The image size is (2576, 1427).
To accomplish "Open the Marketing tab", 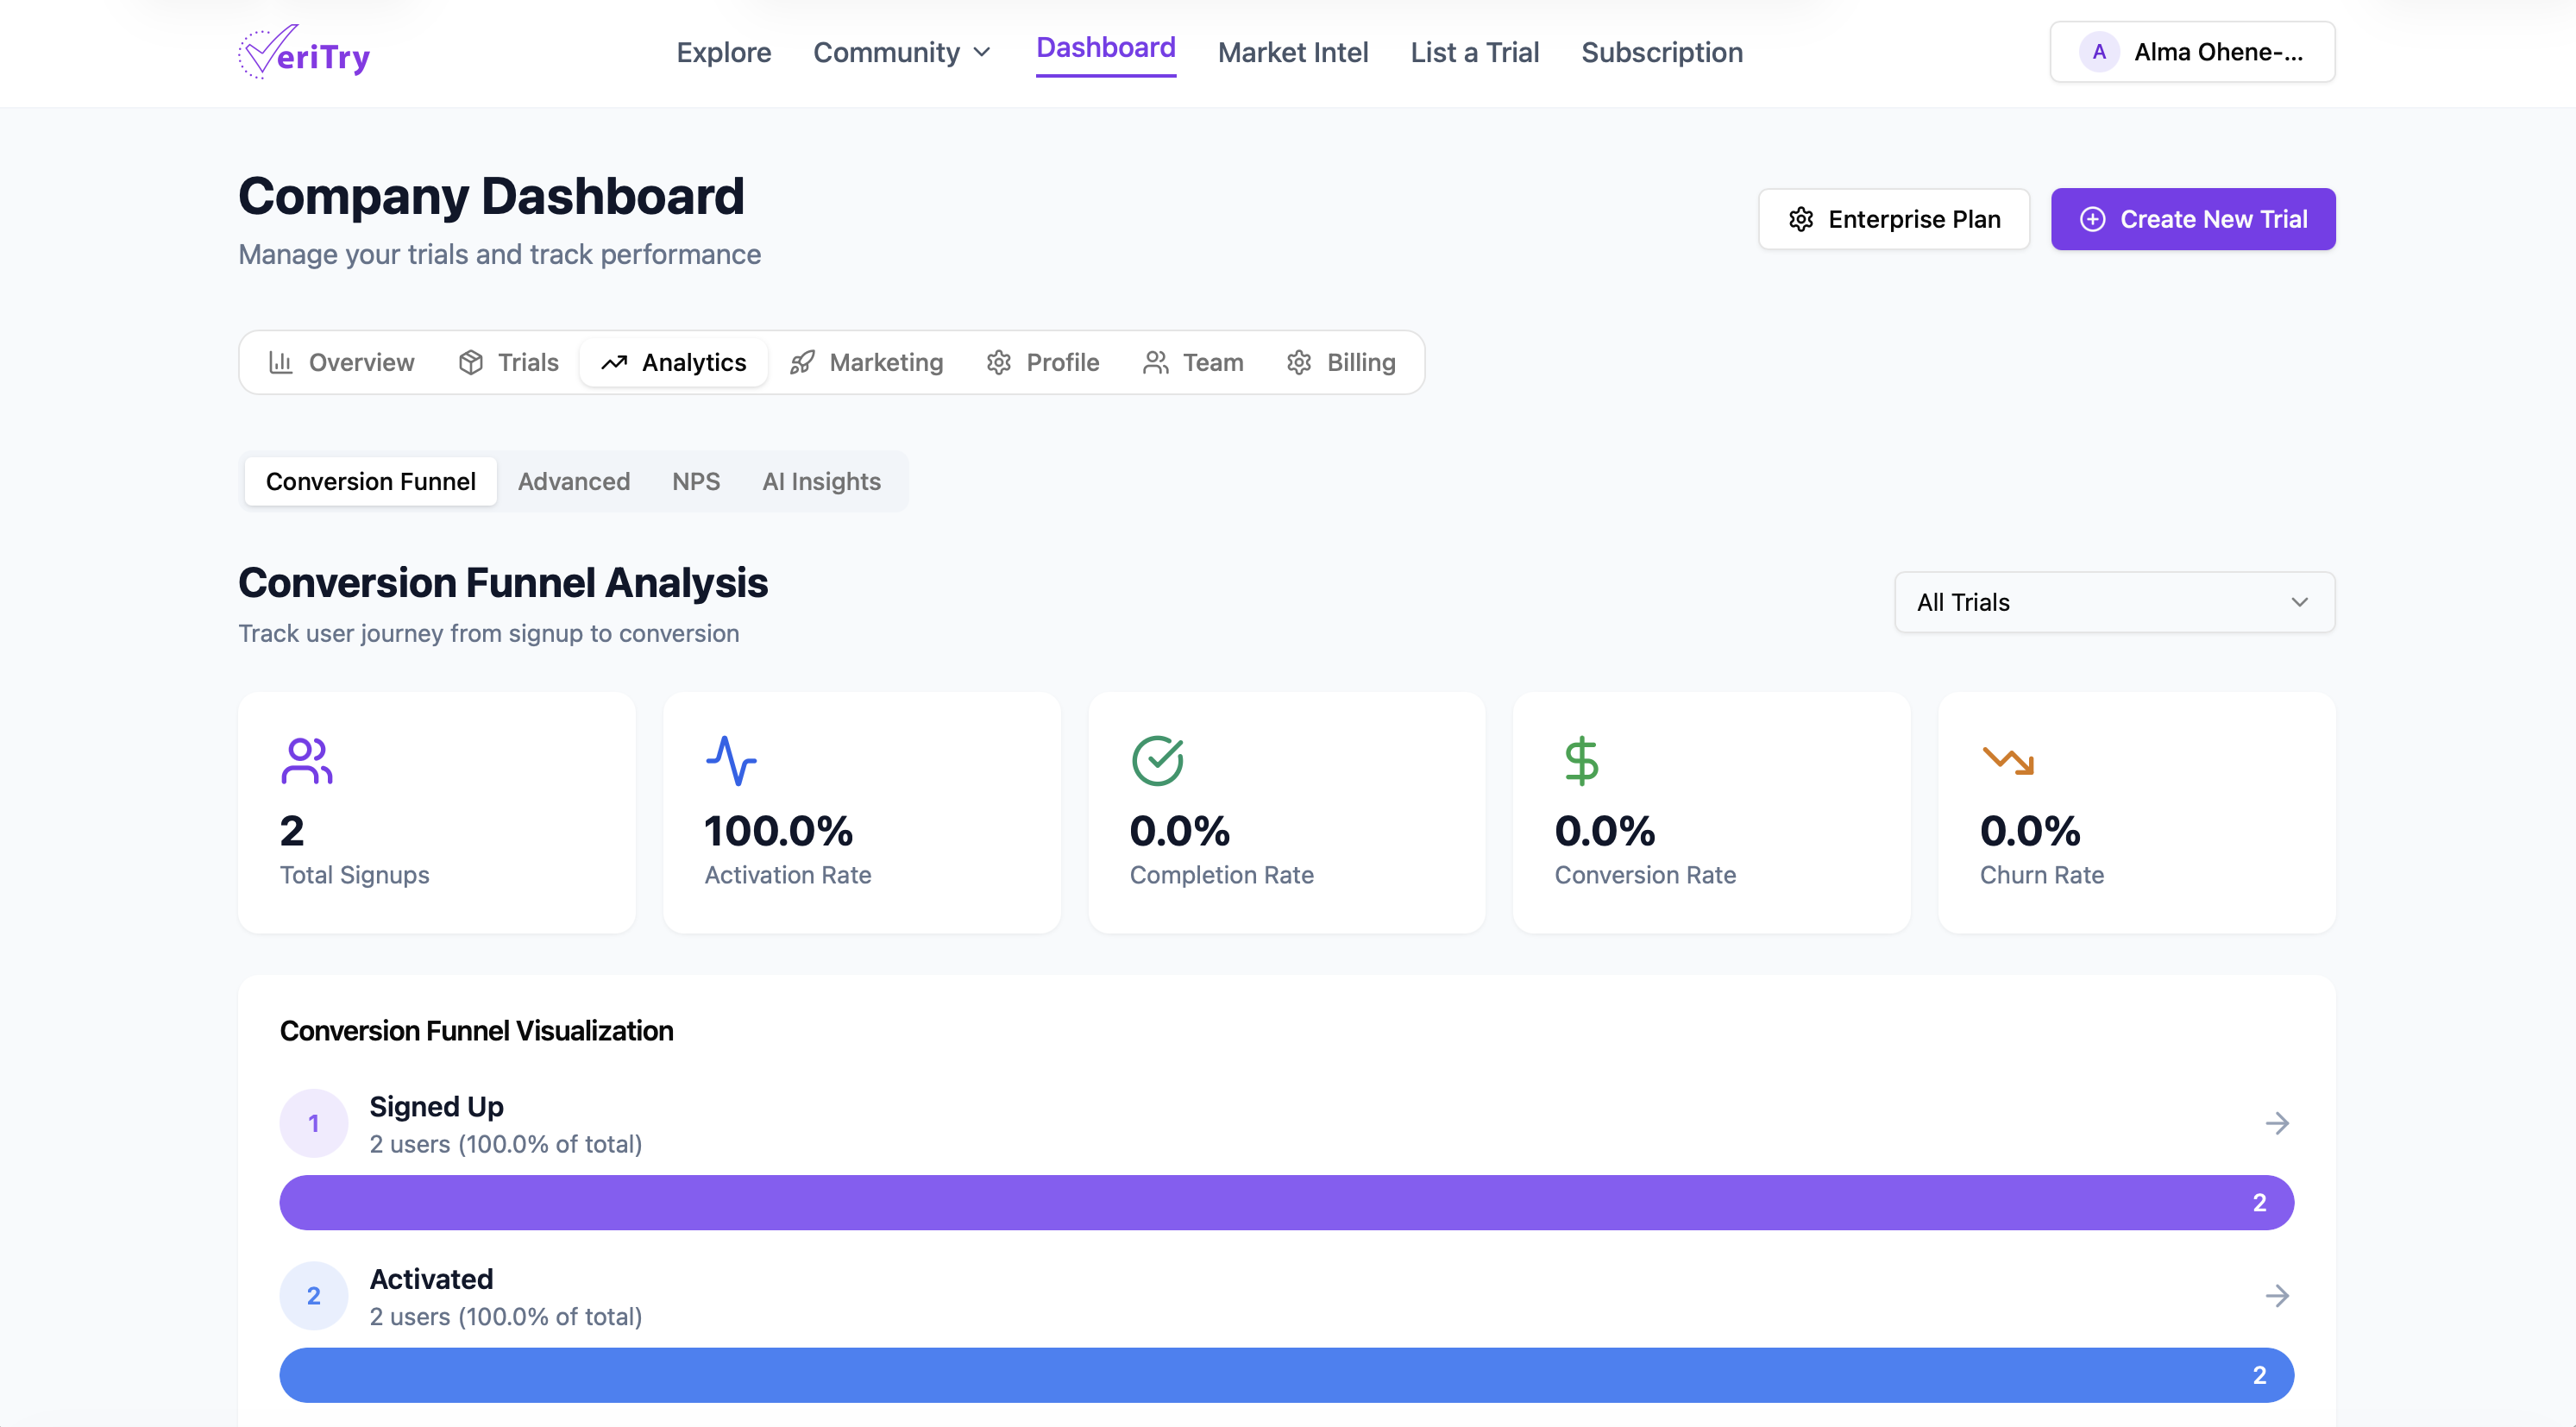I will tap(866, 362).
